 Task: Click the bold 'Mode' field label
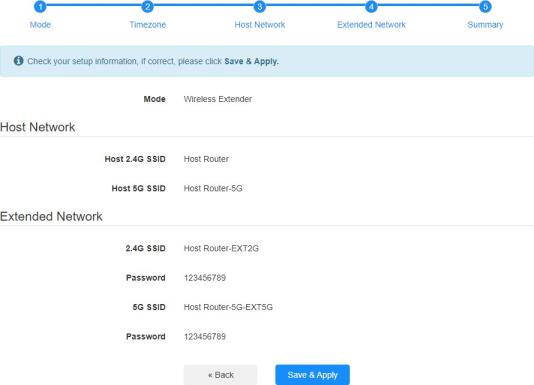click(155, 99)
